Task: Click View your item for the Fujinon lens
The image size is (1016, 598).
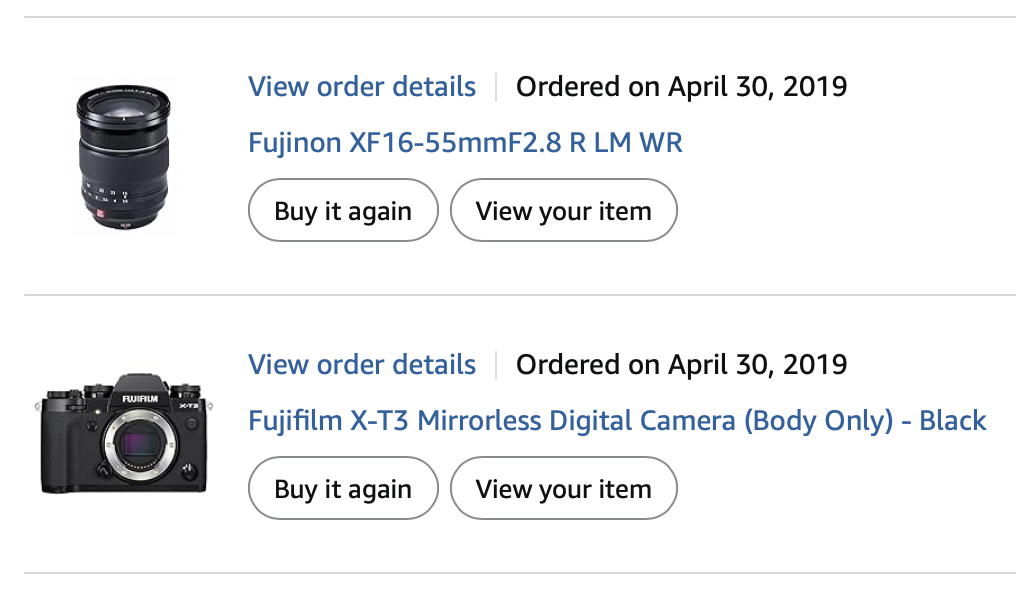Action: coord(563,211)
